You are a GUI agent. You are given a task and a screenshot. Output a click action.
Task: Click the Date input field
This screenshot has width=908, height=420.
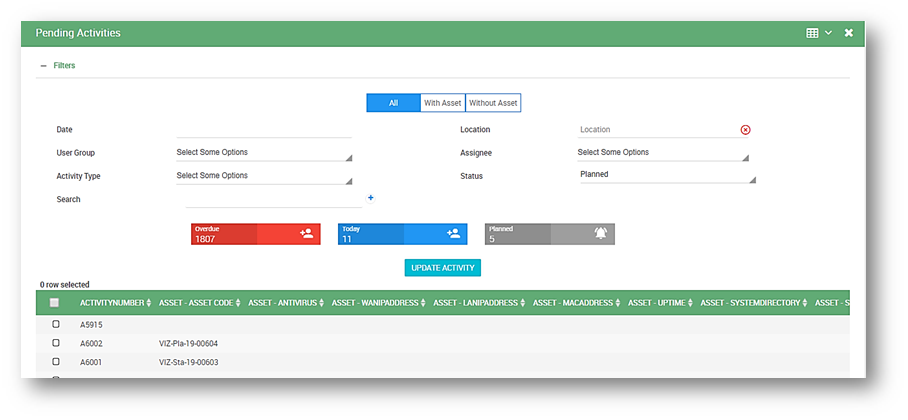(x=264, y=130)
